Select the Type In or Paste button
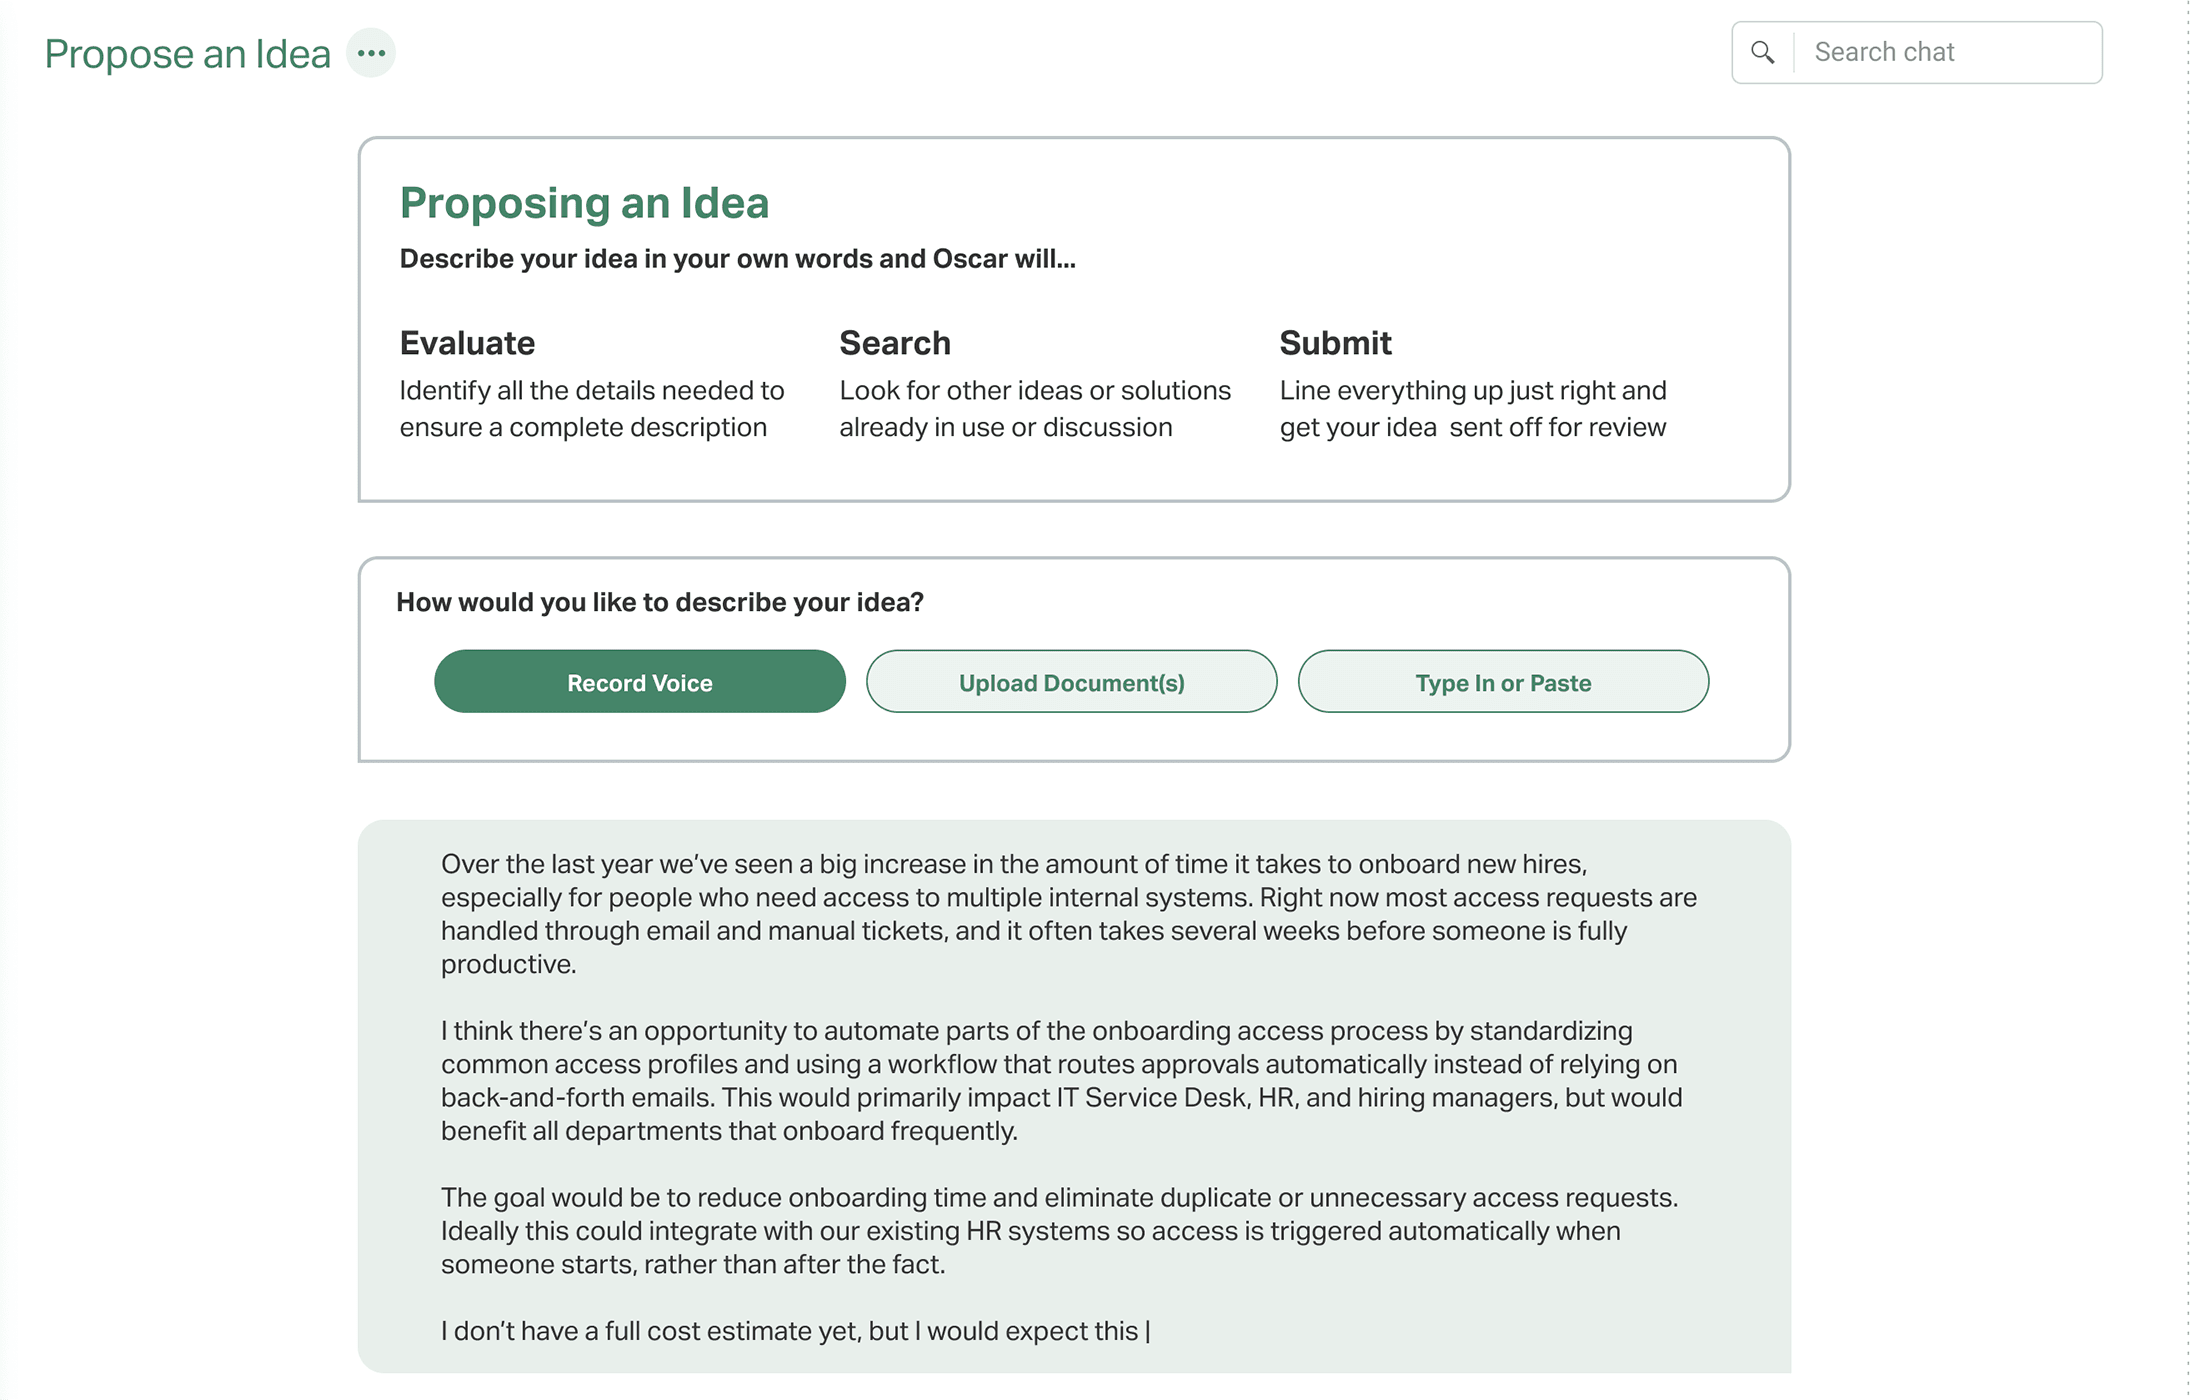 (1503, 682)
